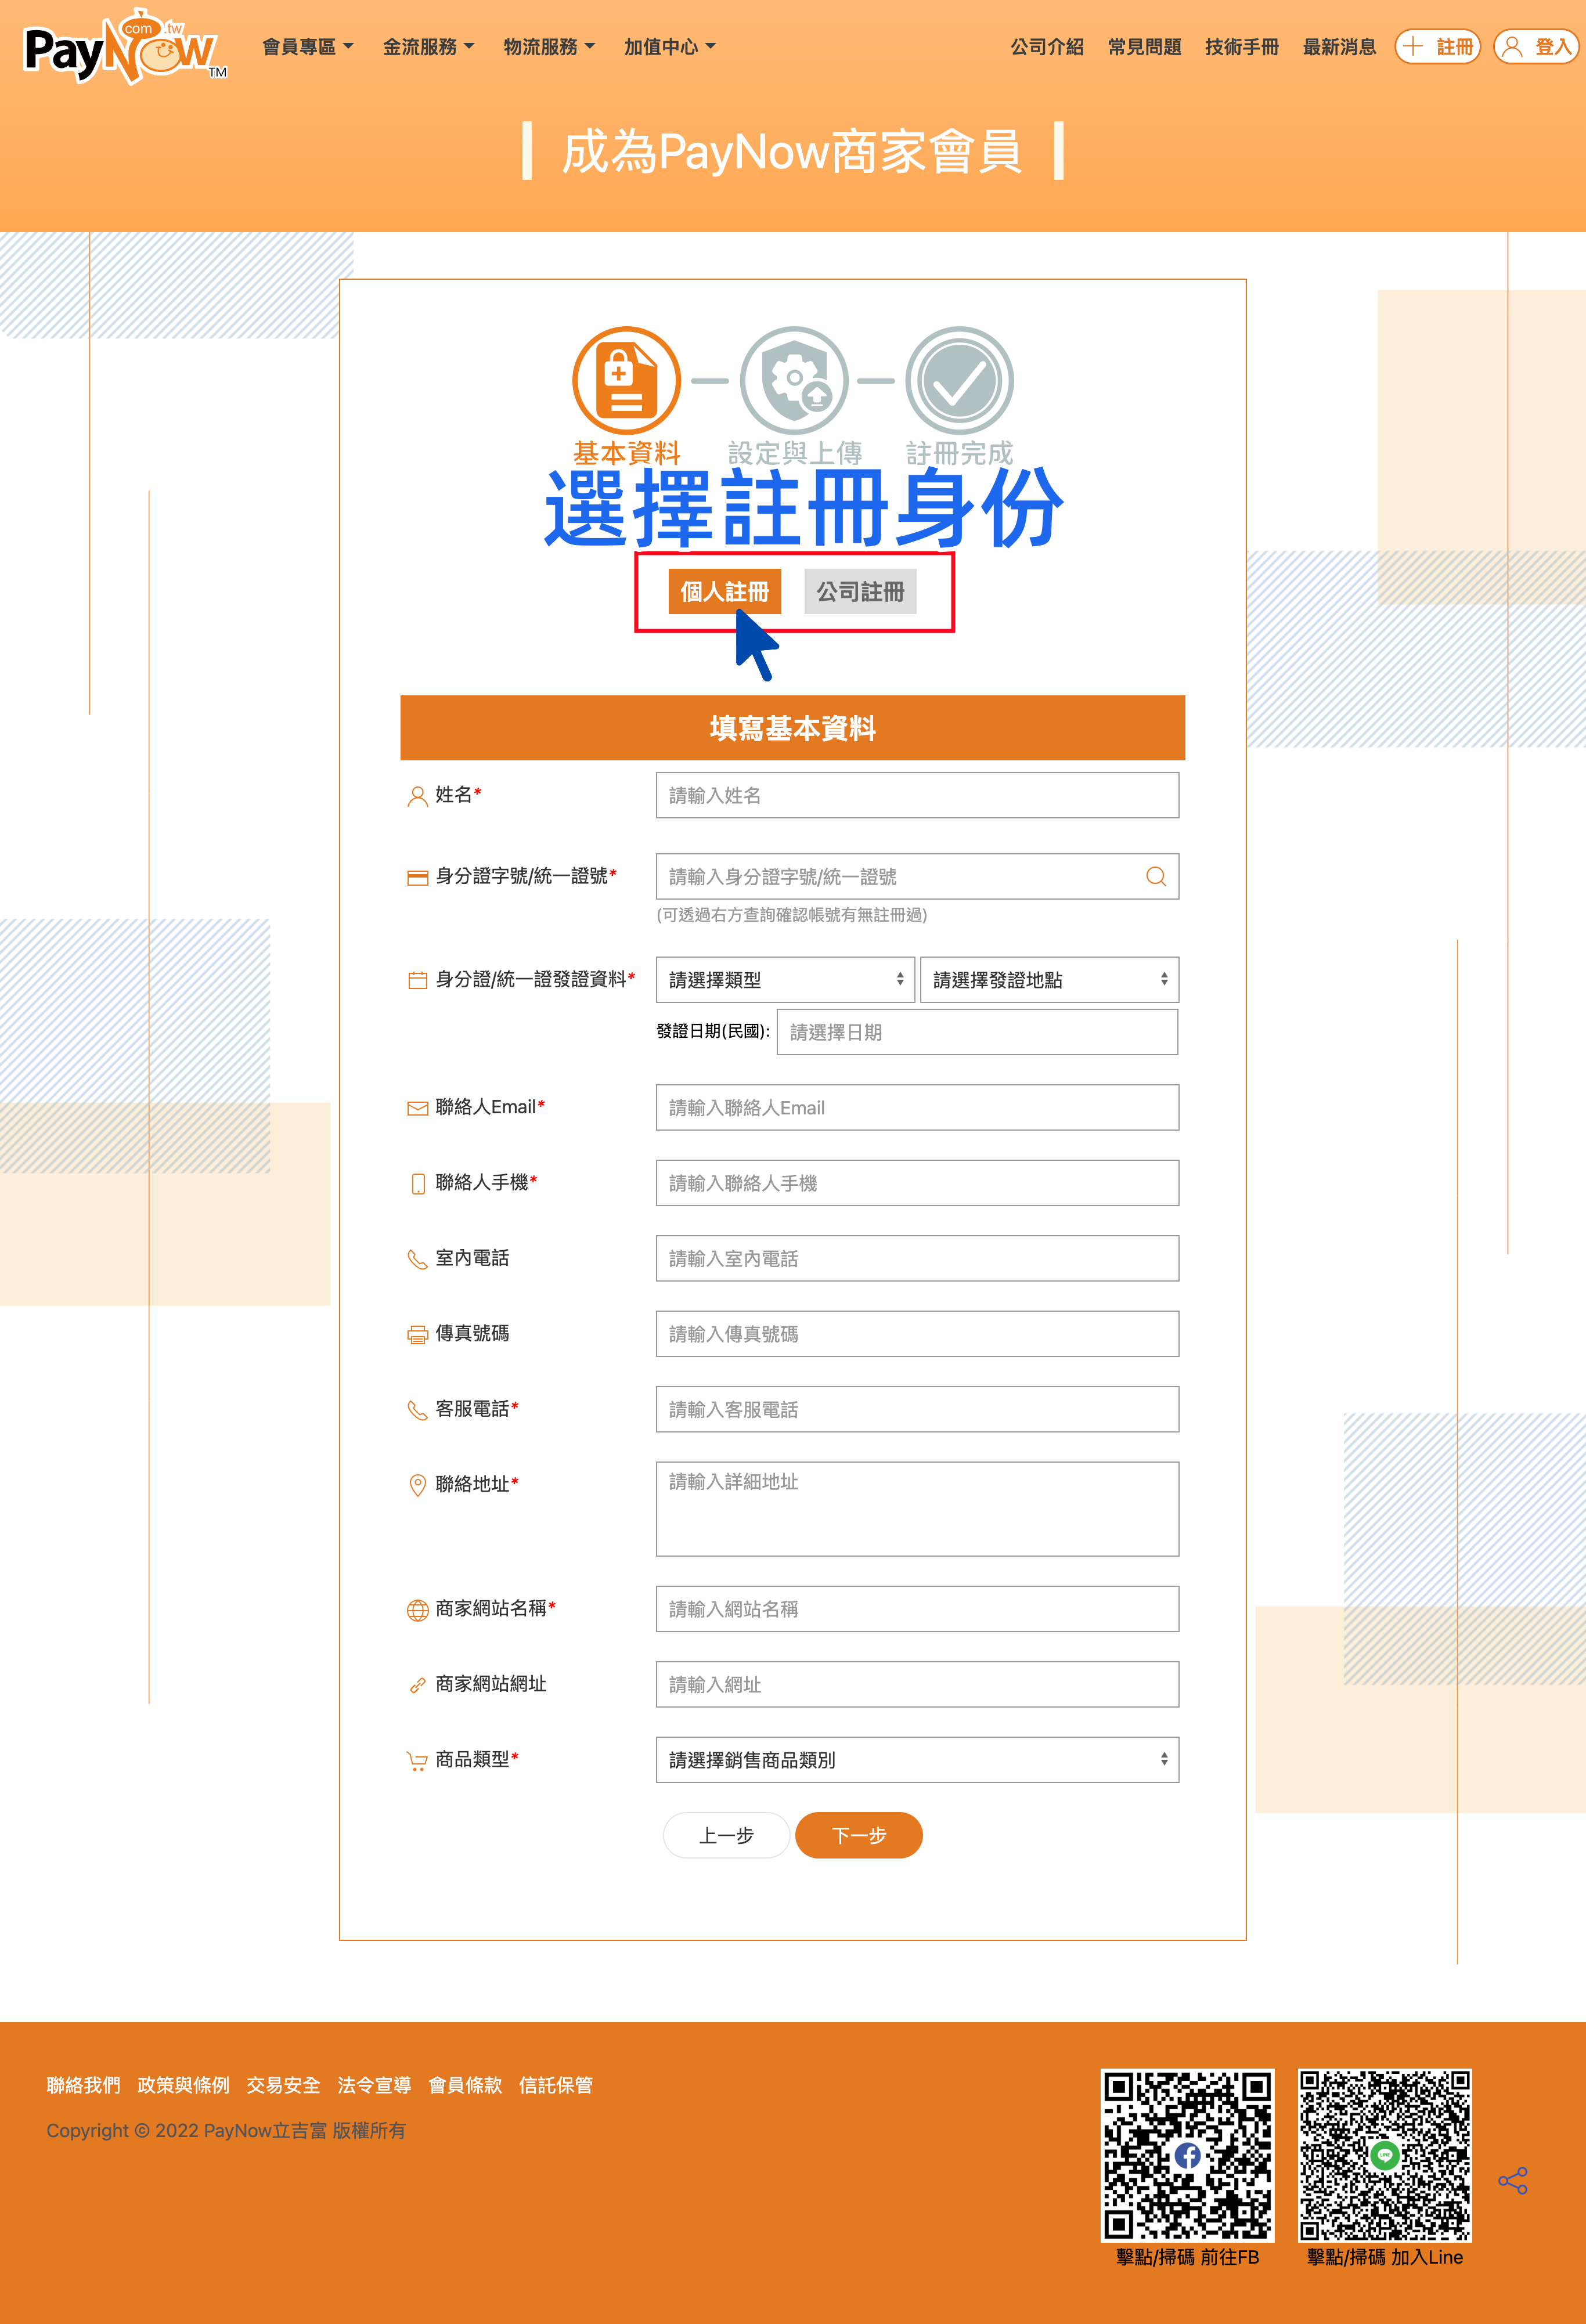
Task: Click the share icon in footer
Action: (x=1513, y=2181)
